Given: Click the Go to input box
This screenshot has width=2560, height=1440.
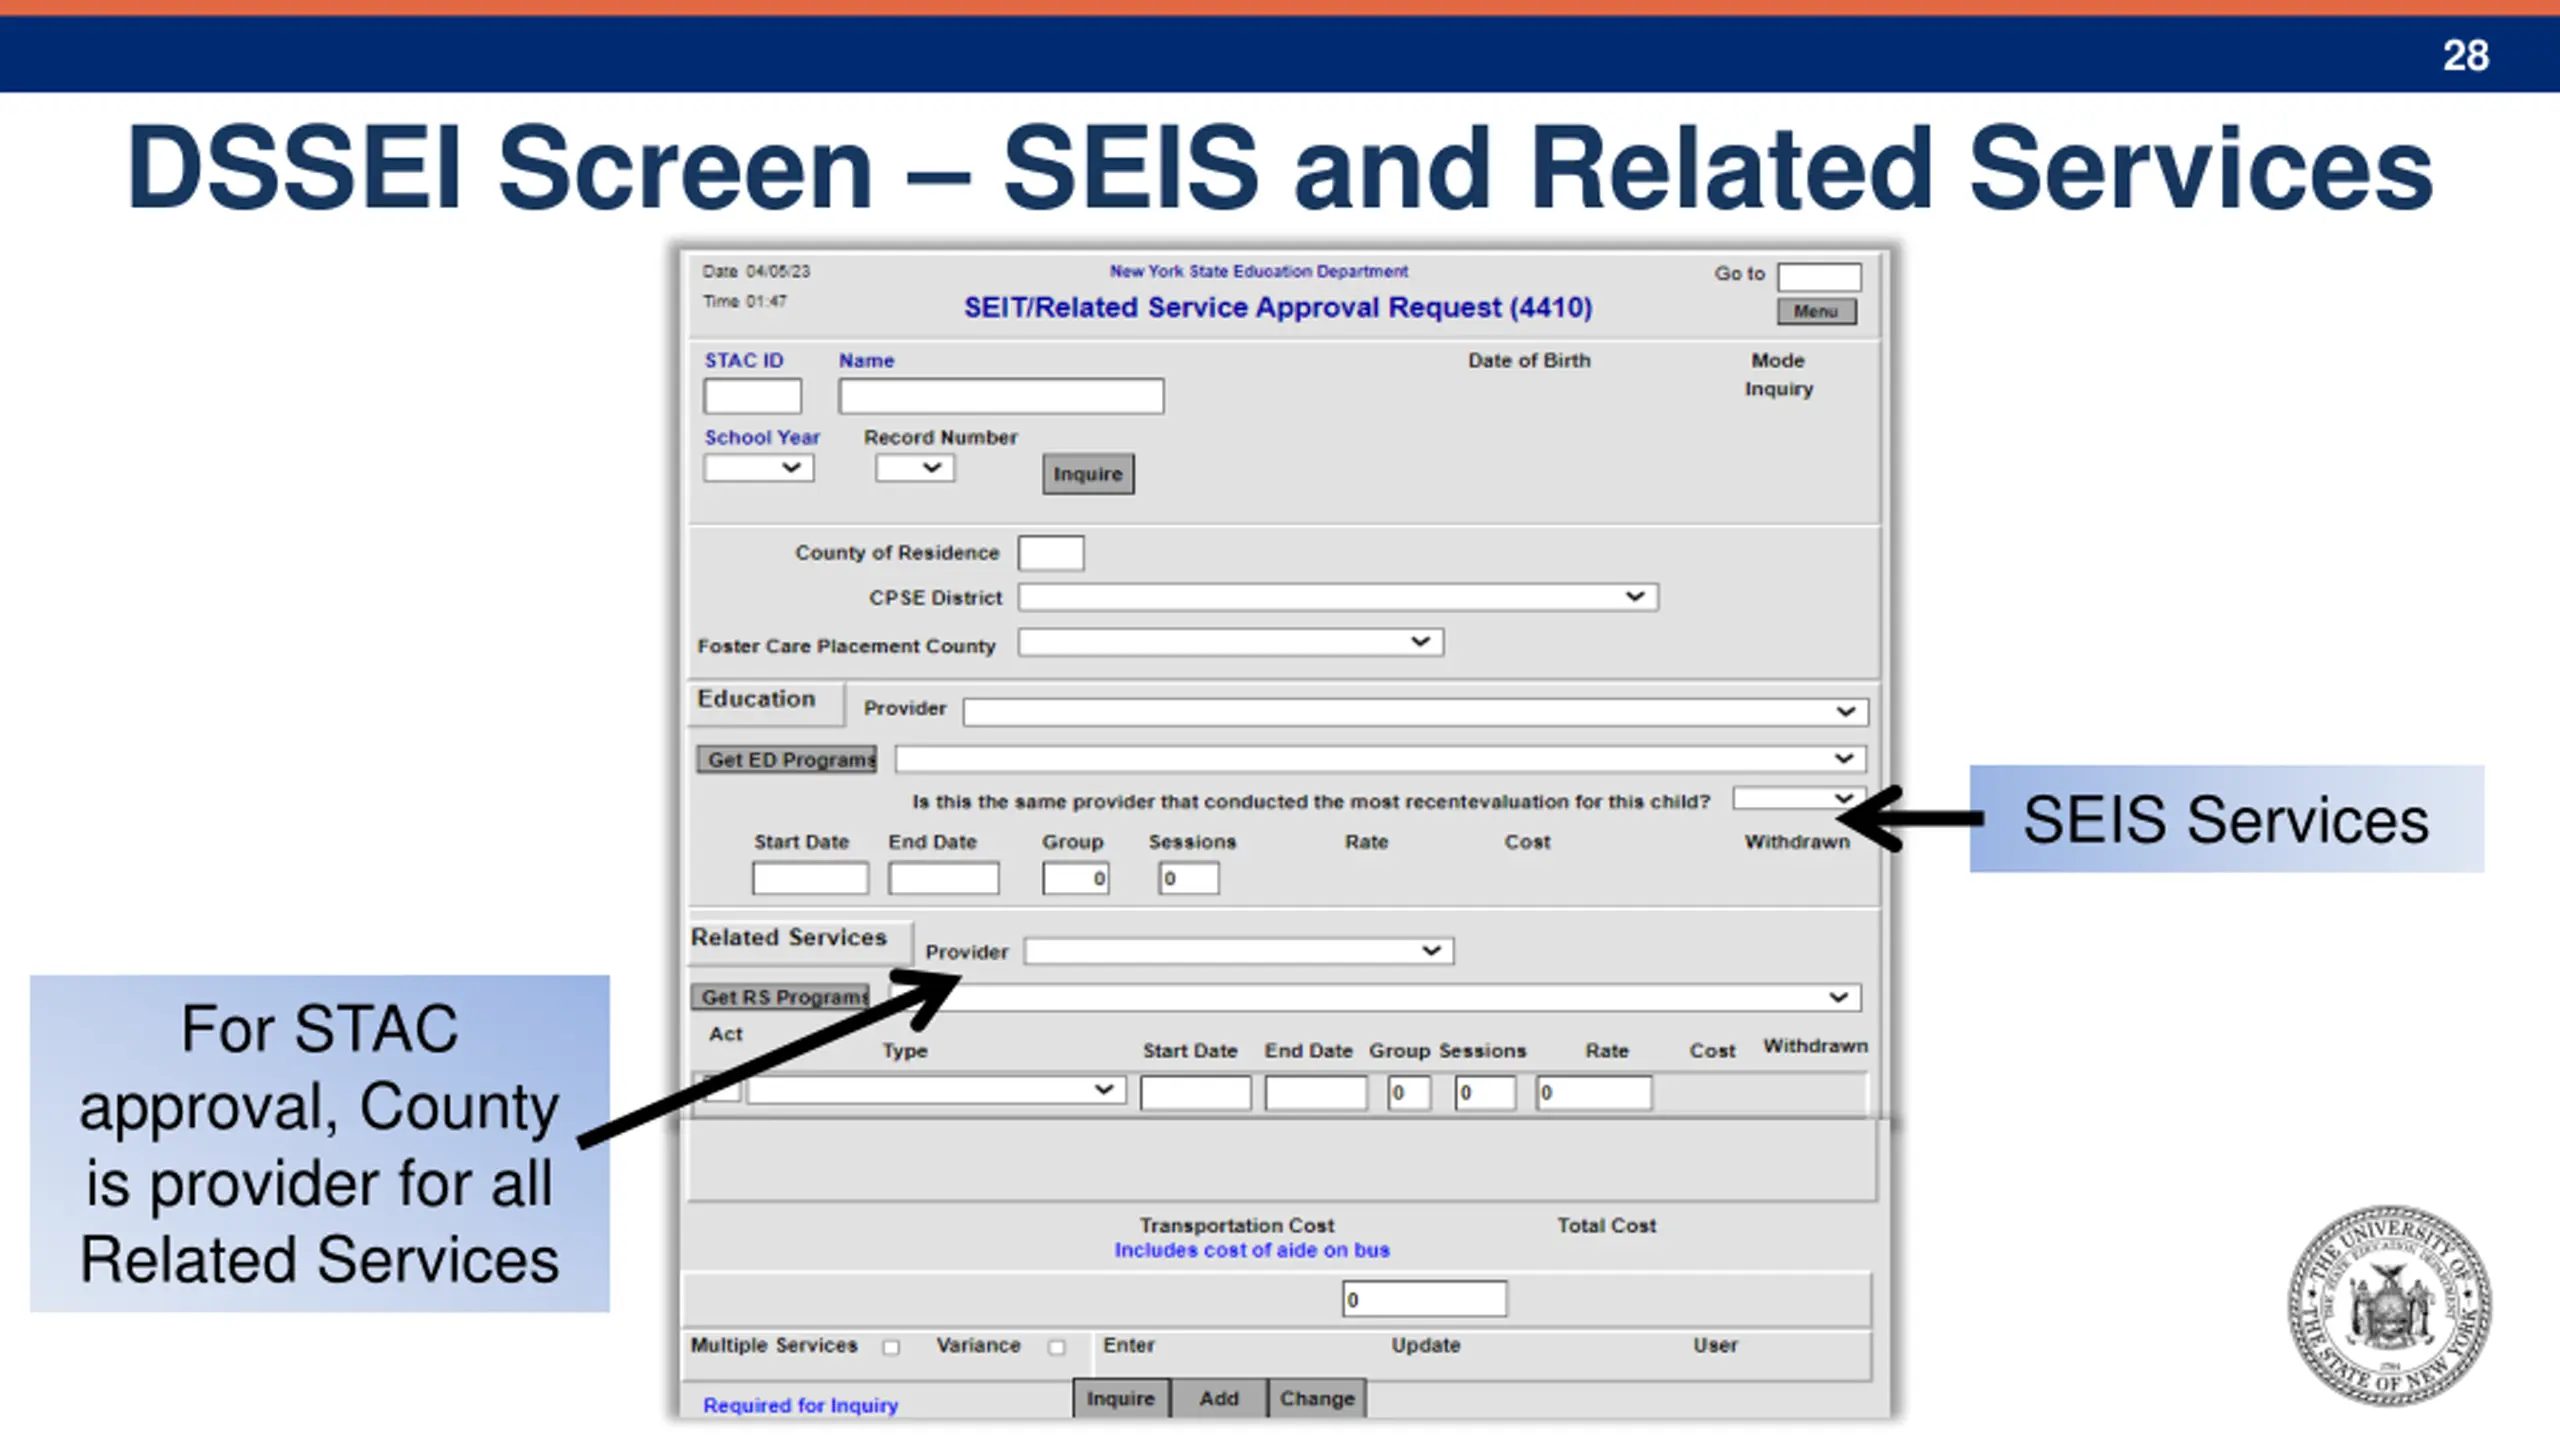Looking at the screenshot, I should pyautogui.click(x=1819, y=276).
